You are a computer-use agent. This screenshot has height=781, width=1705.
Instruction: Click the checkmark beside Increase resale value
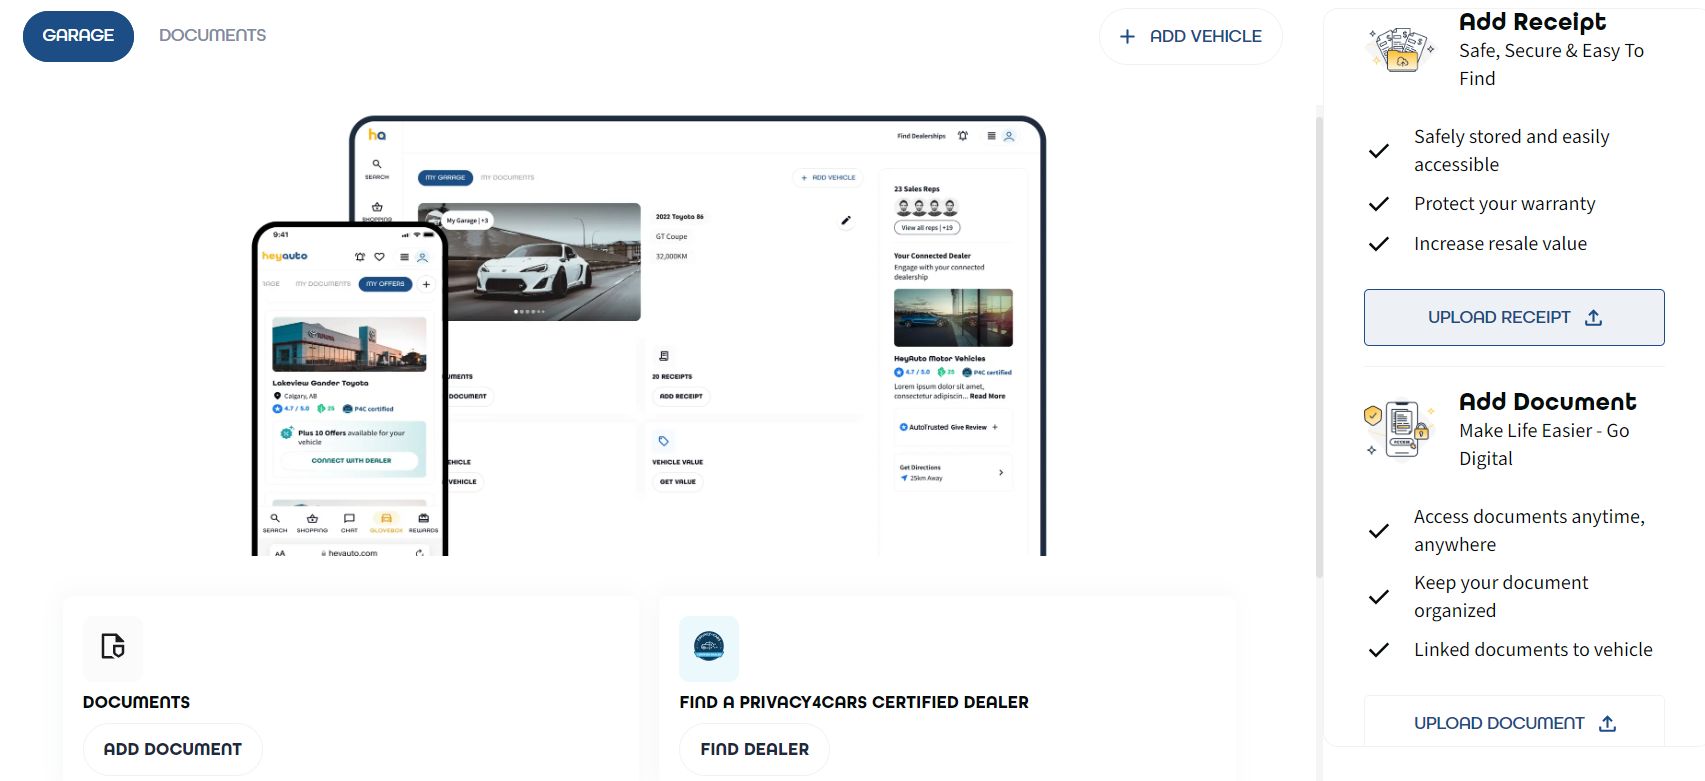(1379, 244)
